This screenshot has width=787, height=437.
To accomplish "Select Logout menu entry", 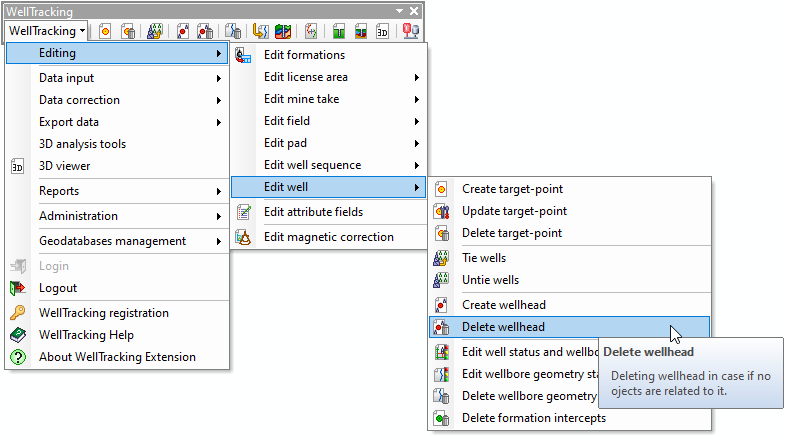I will (117, 288).
